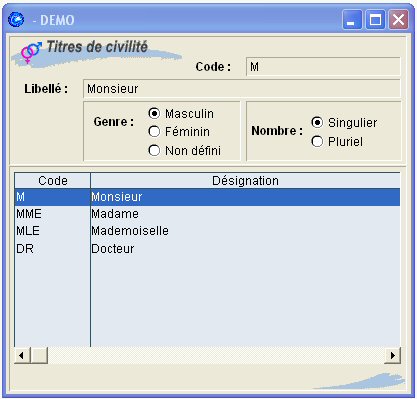Set Nombre to Singulier
This screenshot has width=417, height=399.
pyautogui.click(x=317, y=122)
